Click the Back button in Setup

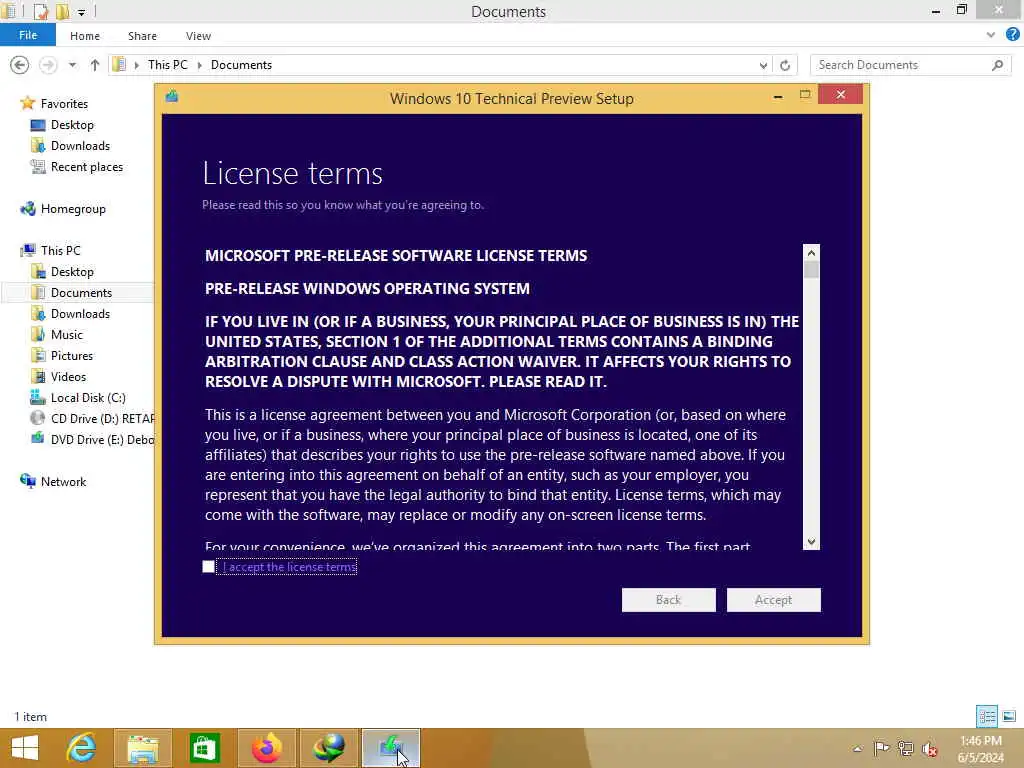tap(668, 600)
